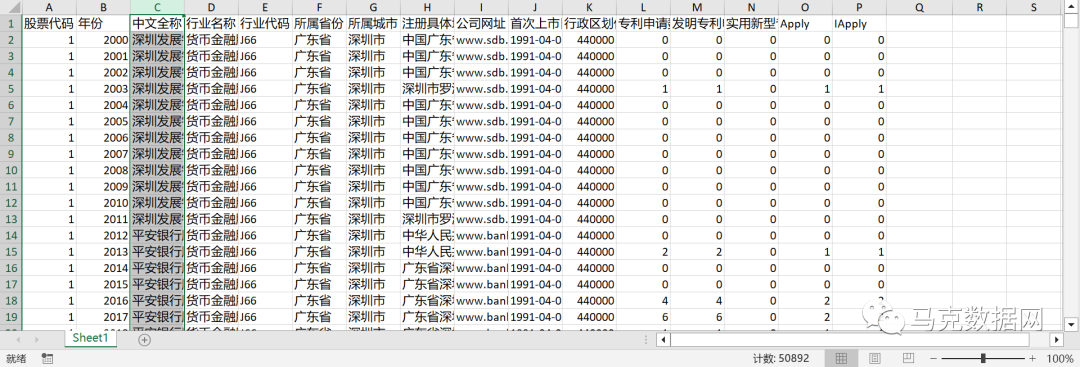Screen dimensions: 1080x367
Task: Select column N header
Action: (751, 7)
